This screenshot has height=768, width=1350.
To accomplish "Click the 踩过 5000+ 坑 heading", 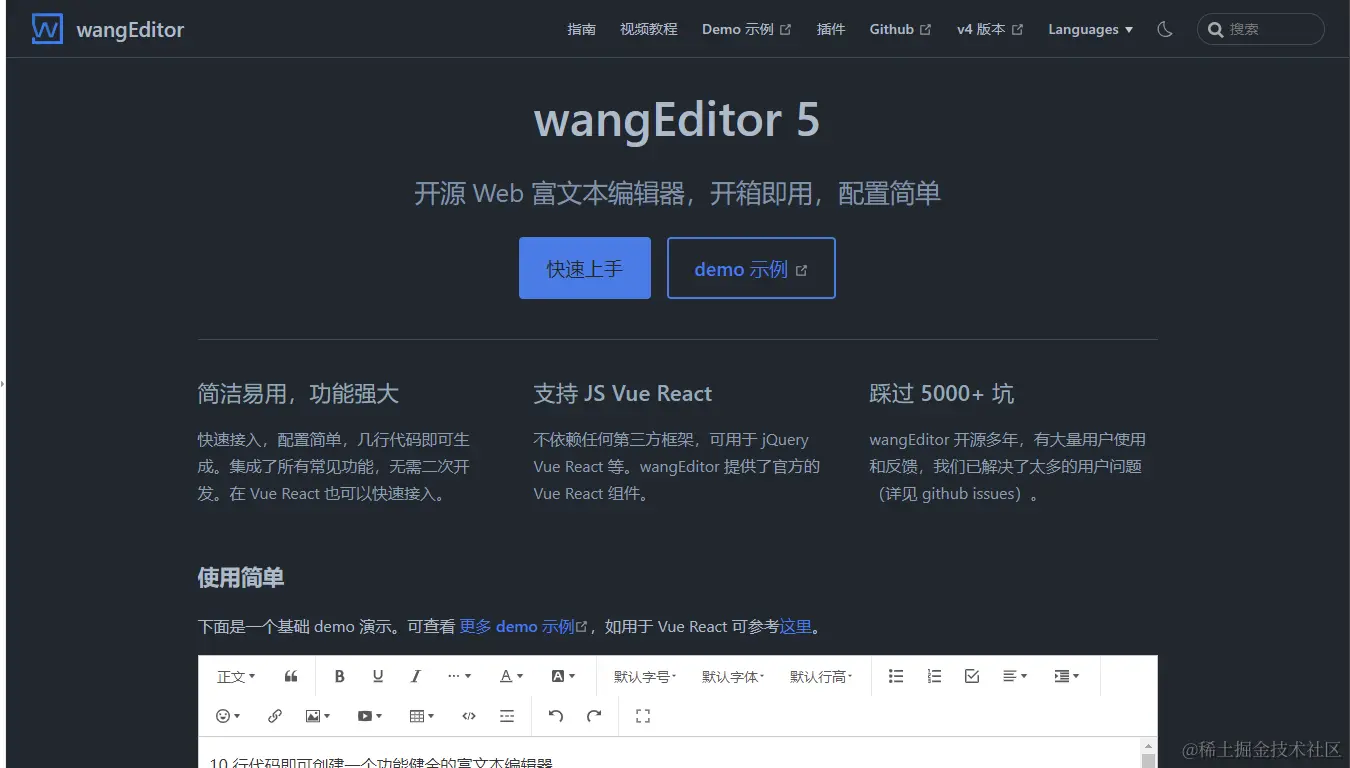I will [941, 394].
